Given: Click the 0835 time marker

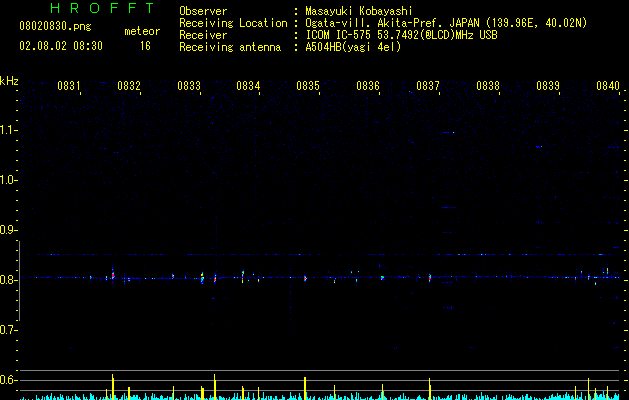Looking at the screenshot, I should pyautogui.click(x=308, y=86).
